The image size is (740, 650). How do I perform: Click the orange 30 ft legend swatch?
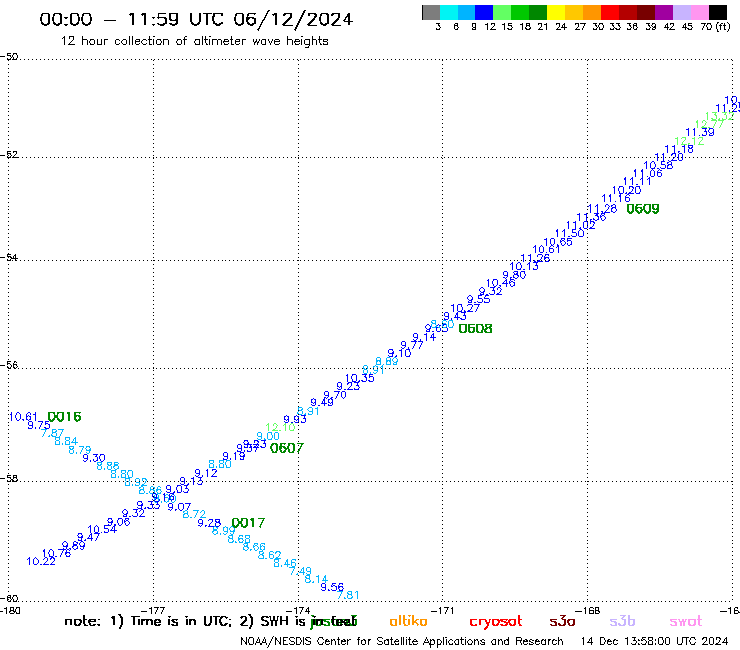[592, 12]
